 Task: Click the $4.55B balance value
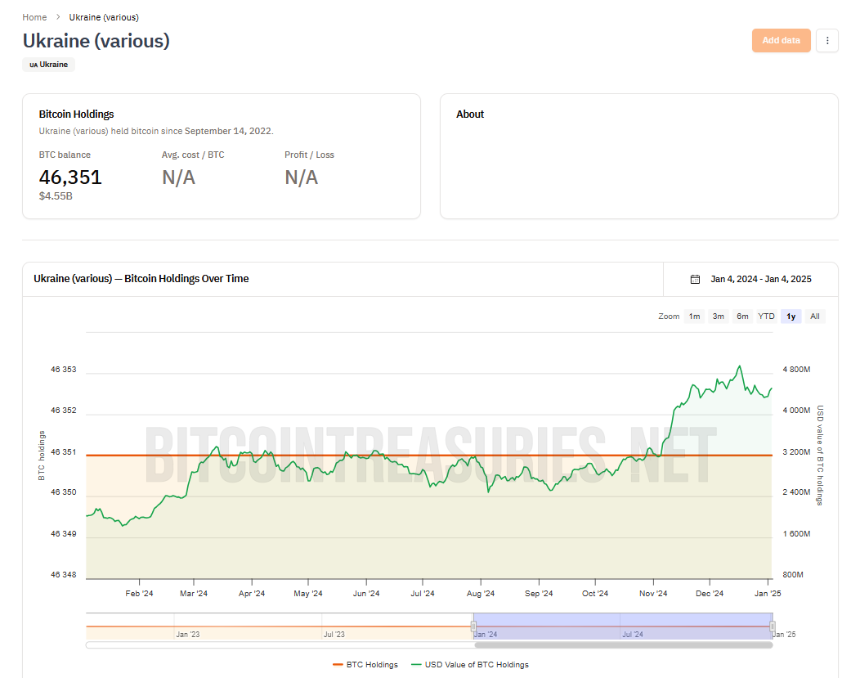tap(55, 196)
